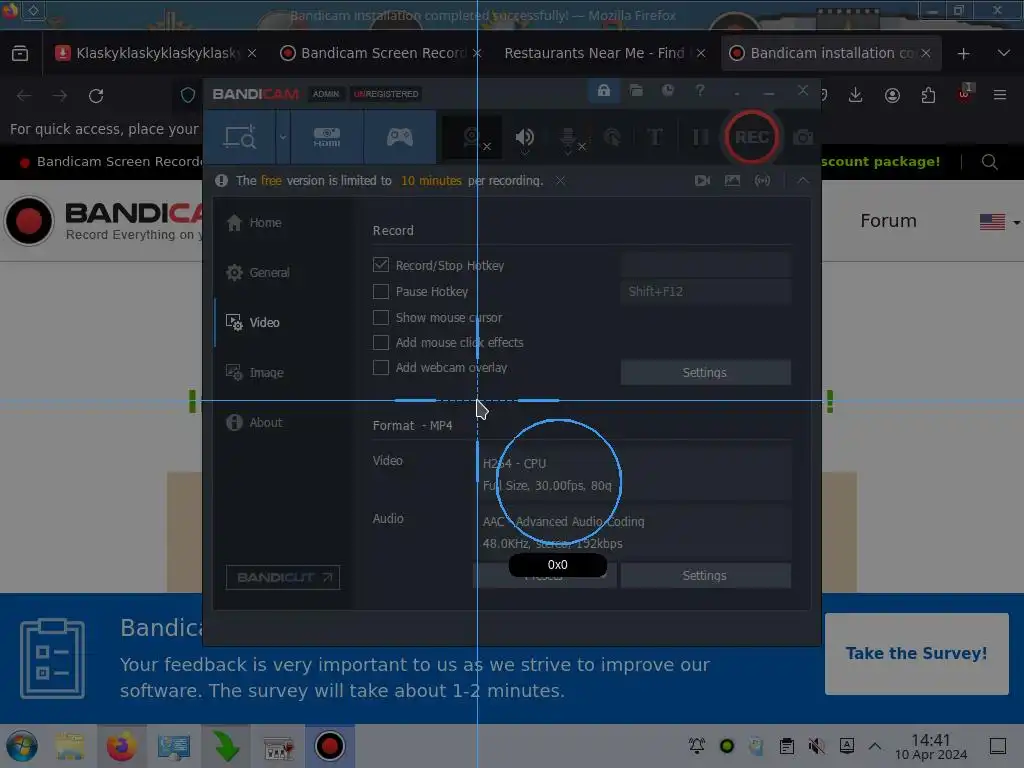Viewport: 1024px width, 768px height.
Task: Click the Pause hotkey Shift+F12 field
Action: pos(705,291)
